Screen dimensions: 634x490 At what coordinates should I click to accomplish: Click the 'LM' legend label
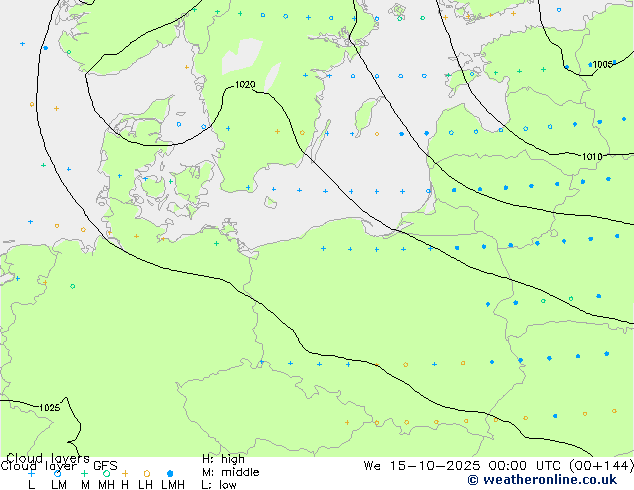coord(59,485)
